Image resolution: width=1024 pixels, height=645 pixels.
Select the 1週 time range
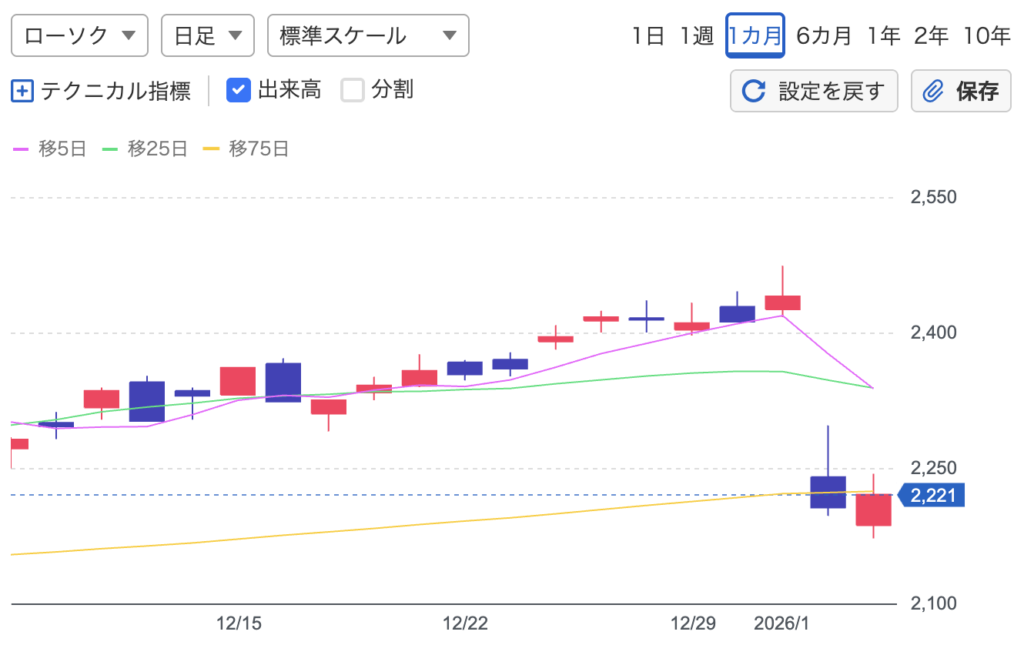click(696, 36)
